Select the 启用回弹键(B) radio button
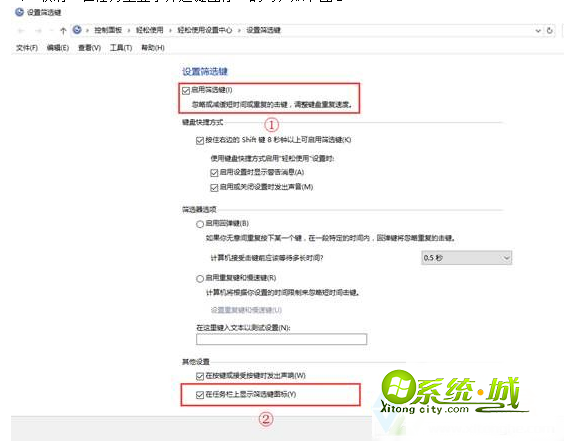Image resolution: width=564 pixels, height=441 pixels. point(200,224)
